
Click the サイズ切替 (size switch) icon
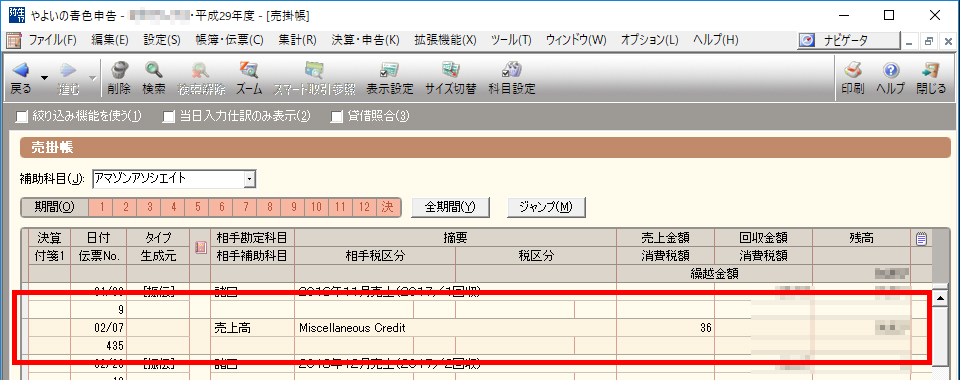[x=451, y=71]
